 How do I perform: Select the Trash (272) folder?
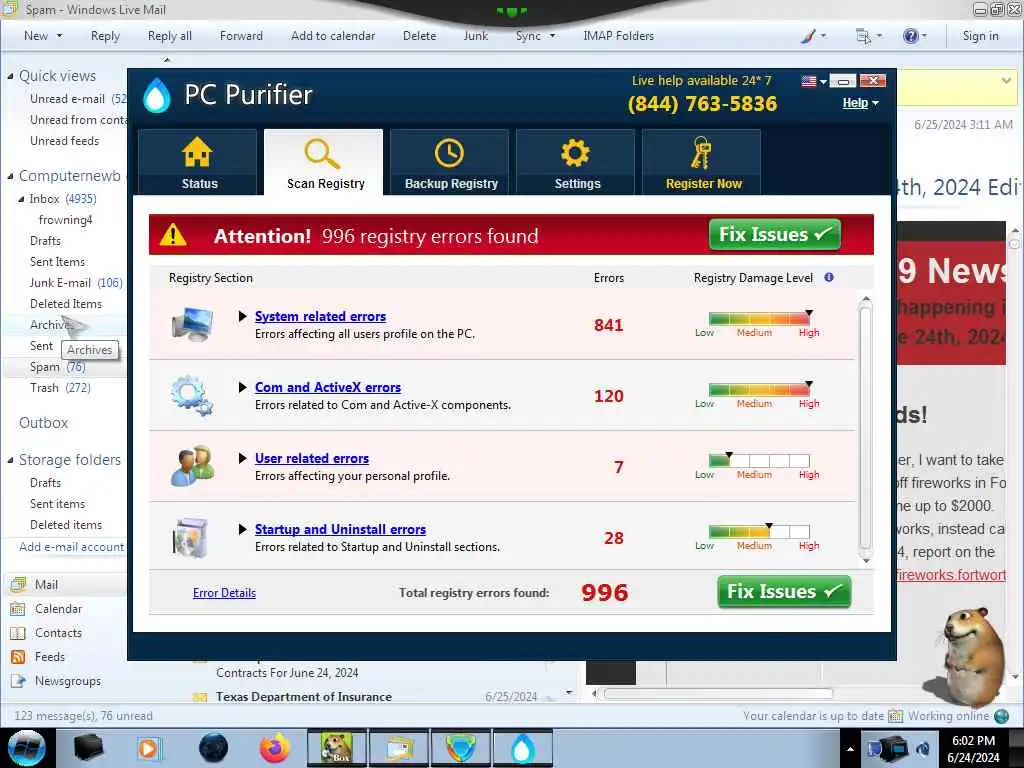click(x=60, y=388)
